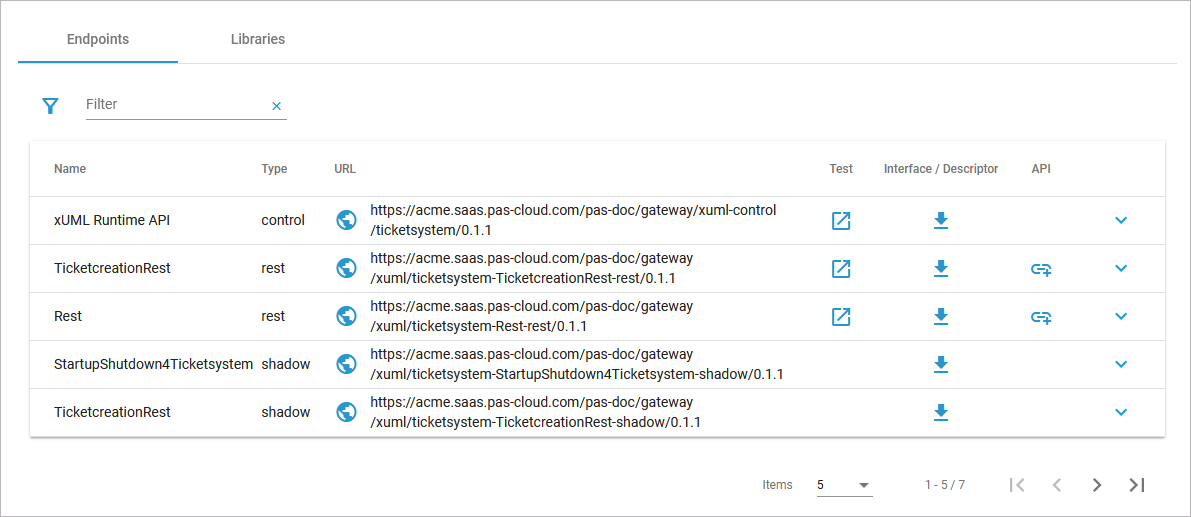Switch to the Libraries tab
The width and height of the screenshot is (1191, 517).
pos(258,40)
